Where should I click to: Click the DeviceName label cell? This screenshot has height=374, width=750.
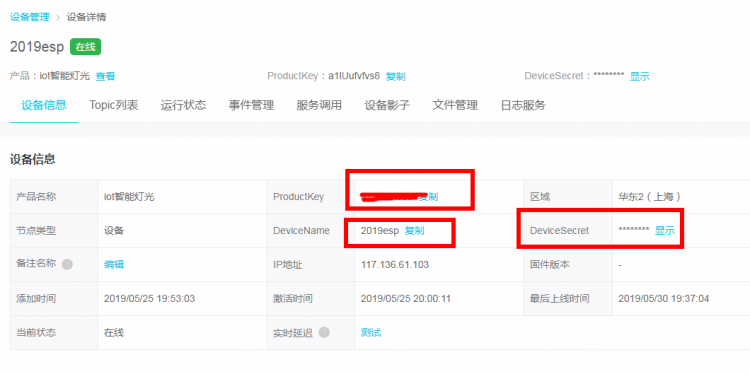tap(311, 231)
